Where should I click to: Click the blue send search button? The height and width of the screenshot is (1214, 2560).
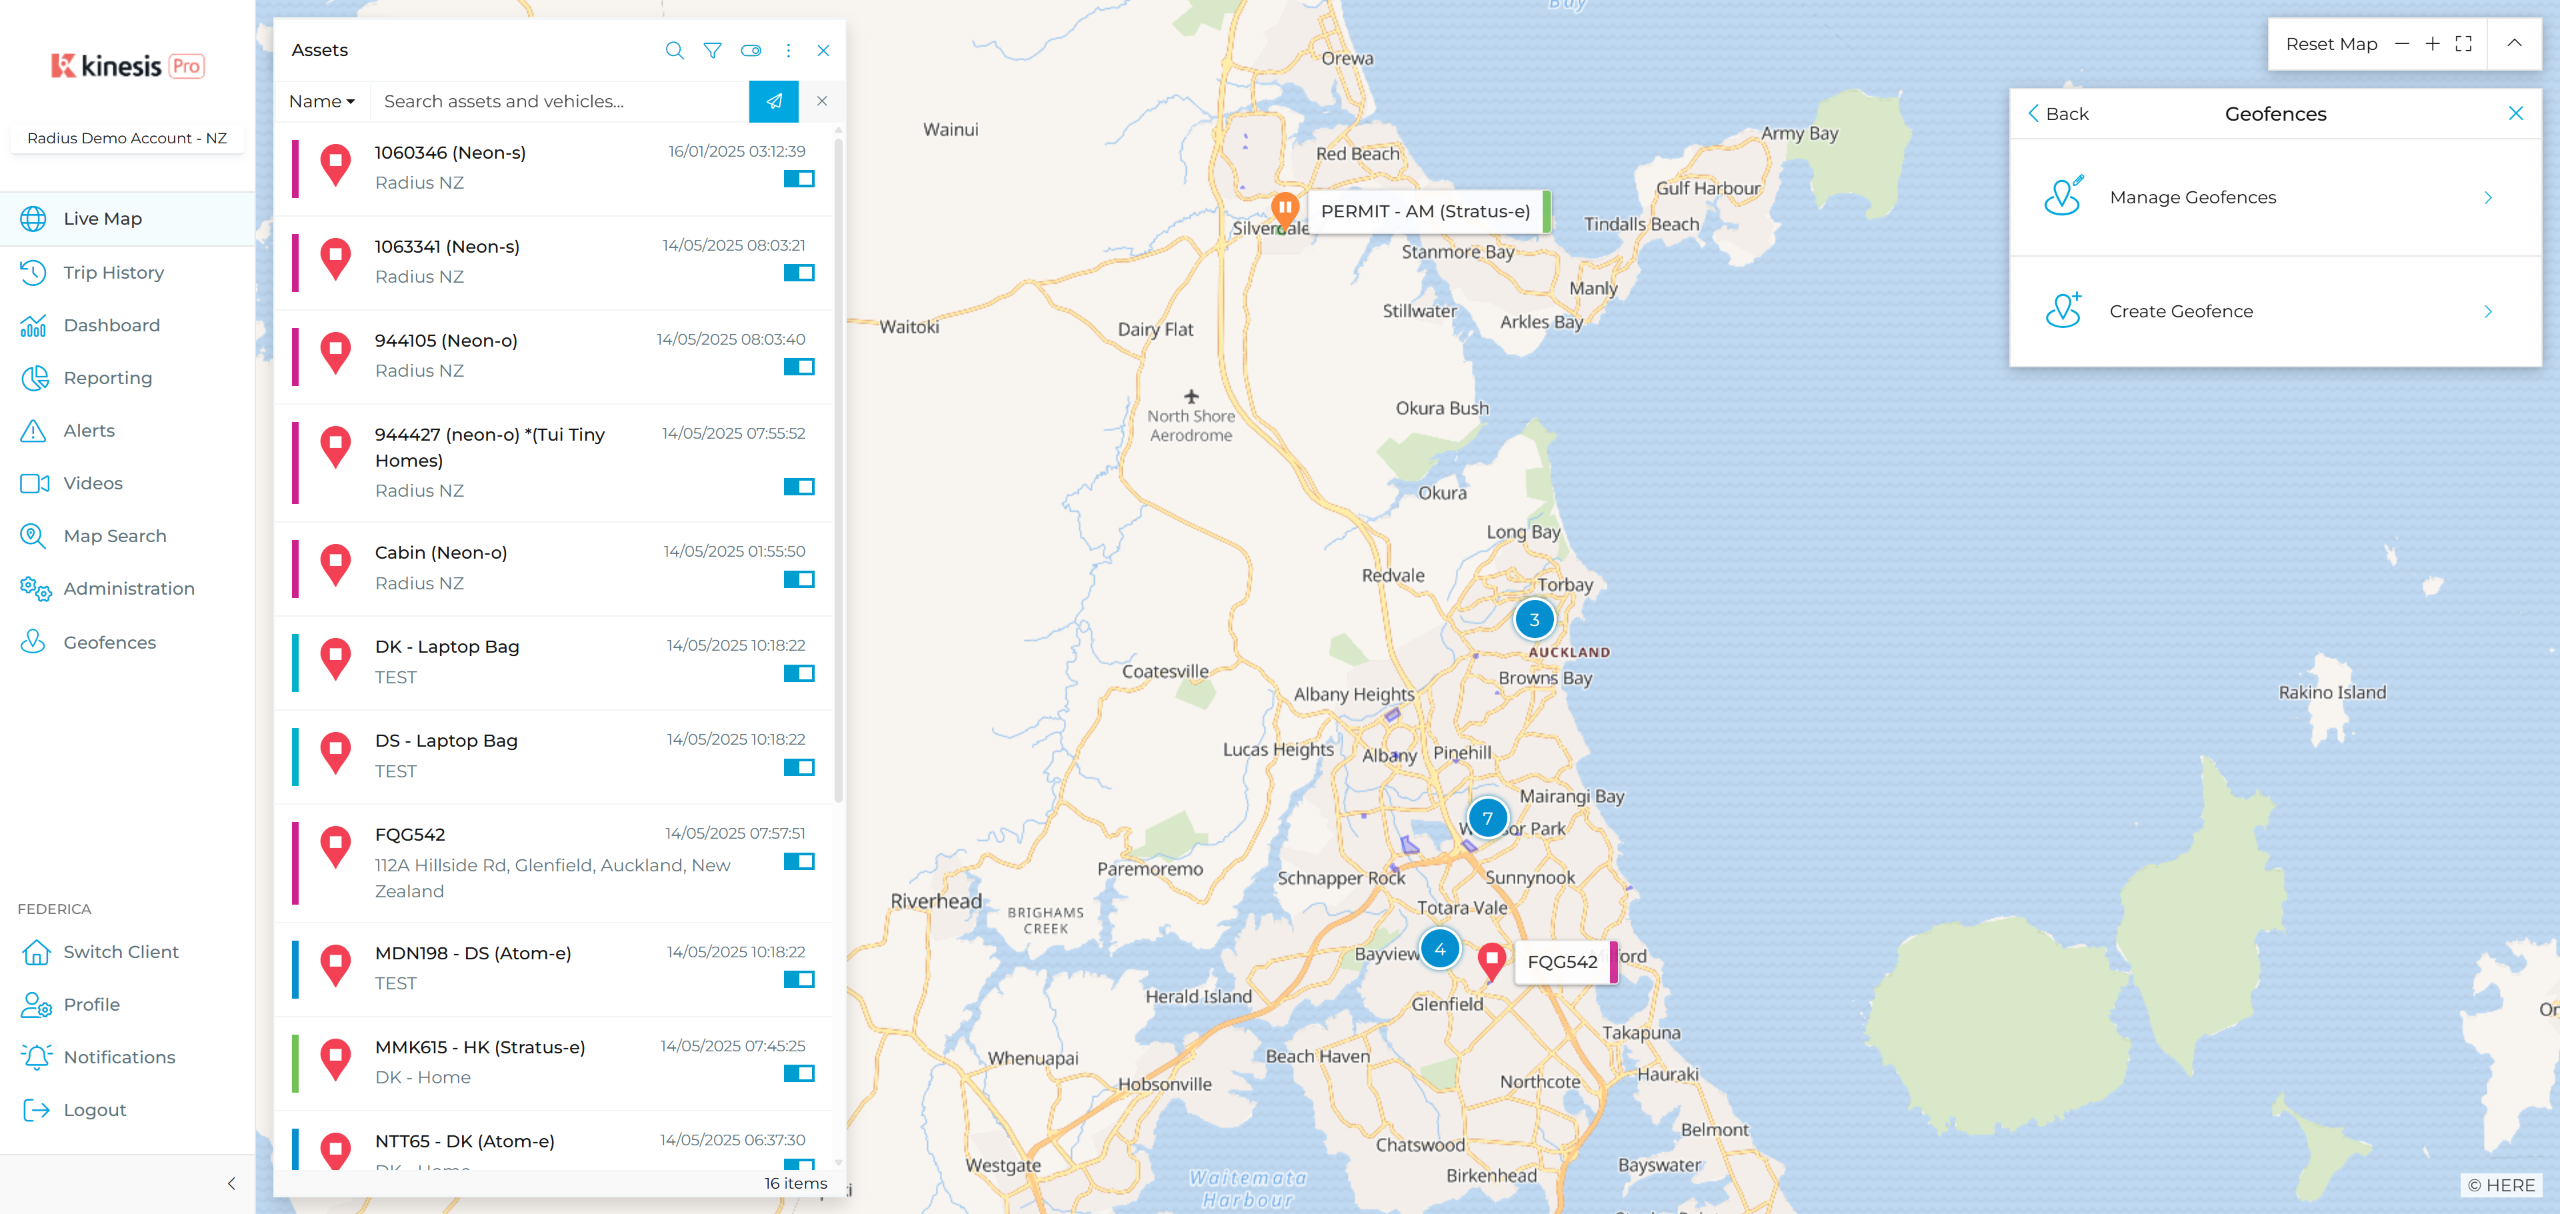(773, 101)
